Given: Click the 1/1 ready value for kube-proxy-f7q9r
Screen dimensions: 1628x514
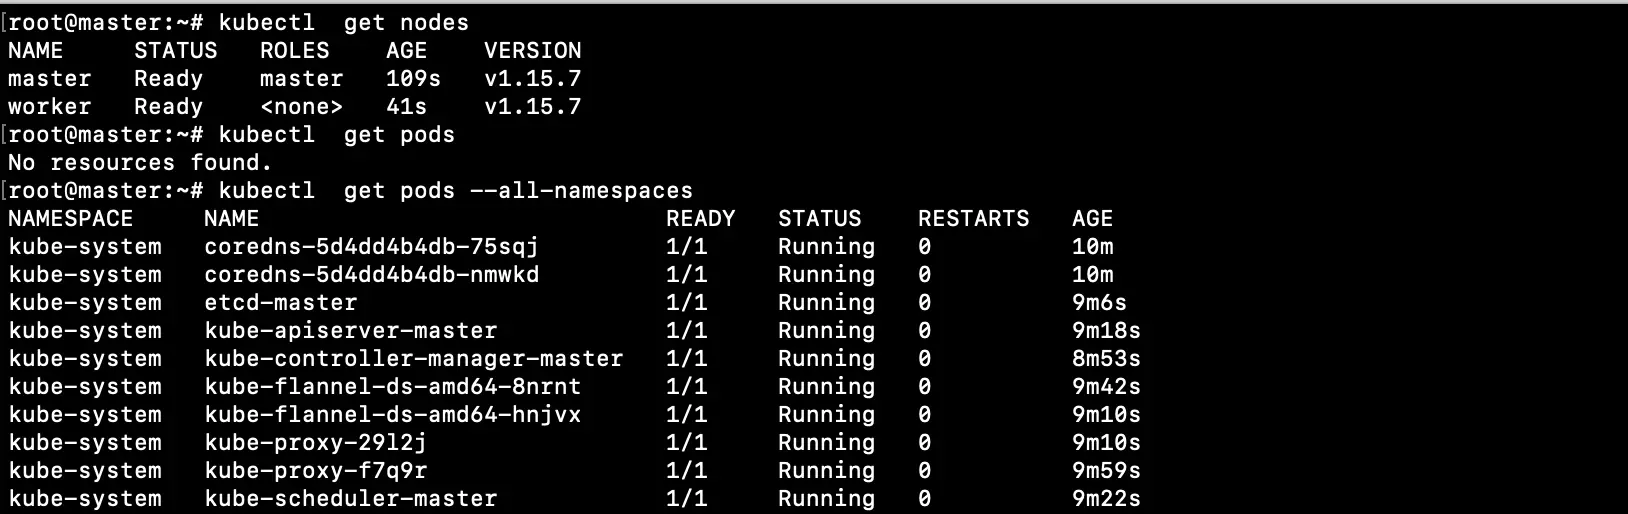Looking at the screenshot, I should 686,470.
